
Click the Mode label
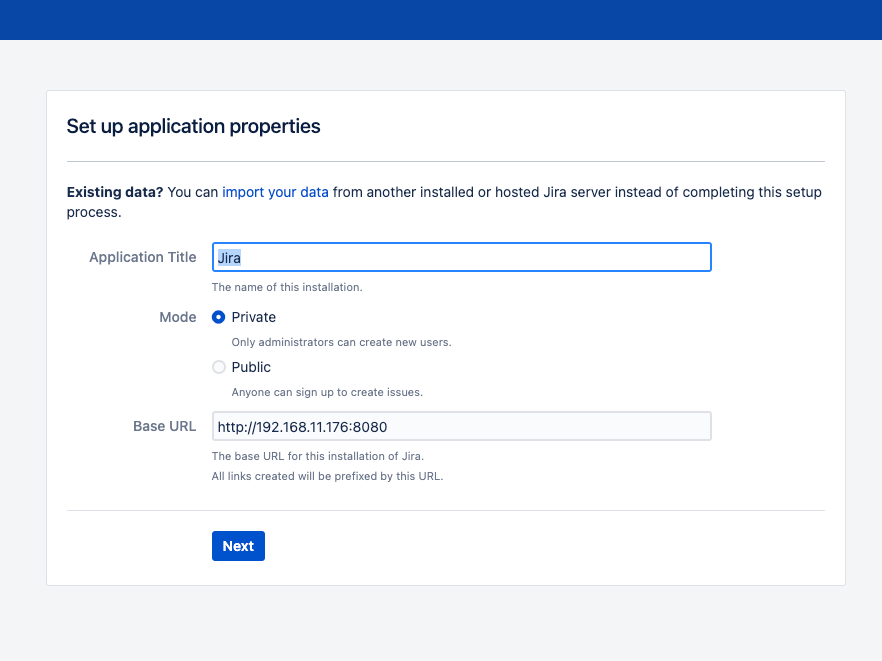pos(178,317)
